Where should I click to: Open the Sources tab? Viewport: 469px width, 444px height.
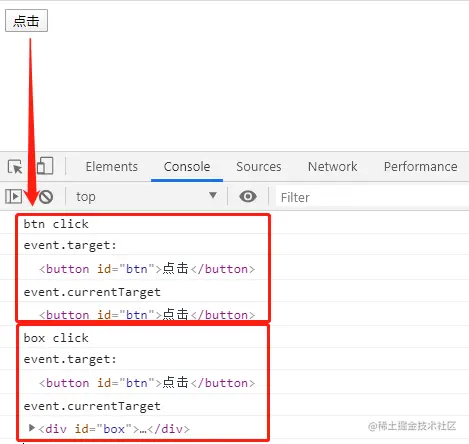coord(259,166)
